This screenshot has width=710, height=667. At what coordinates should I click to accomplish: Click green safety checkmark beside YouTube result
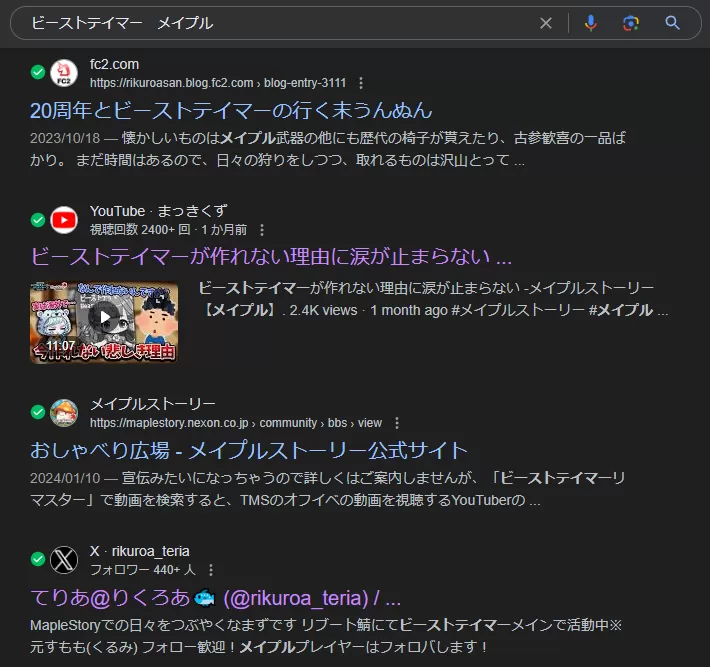click(38, 220)
